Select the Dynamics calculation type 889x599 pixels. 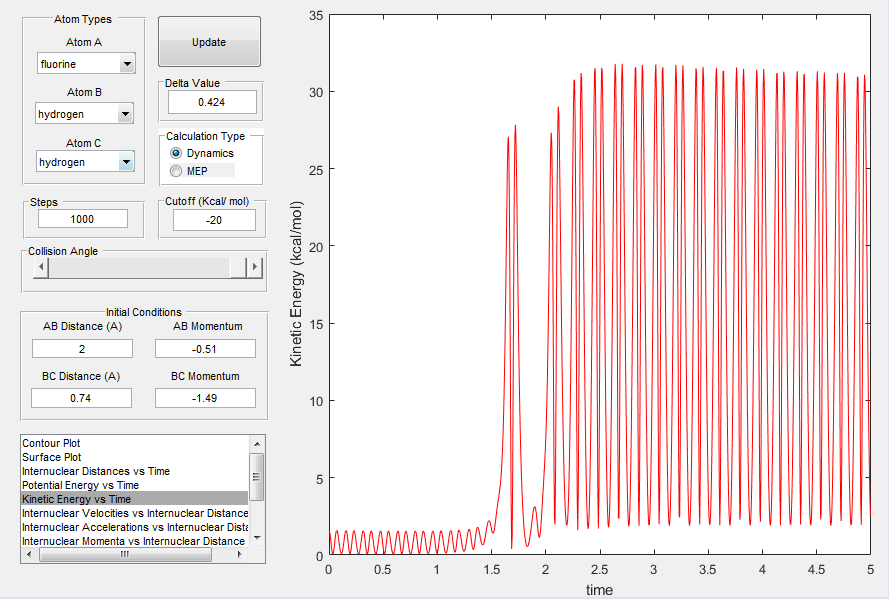pos(177,153)
